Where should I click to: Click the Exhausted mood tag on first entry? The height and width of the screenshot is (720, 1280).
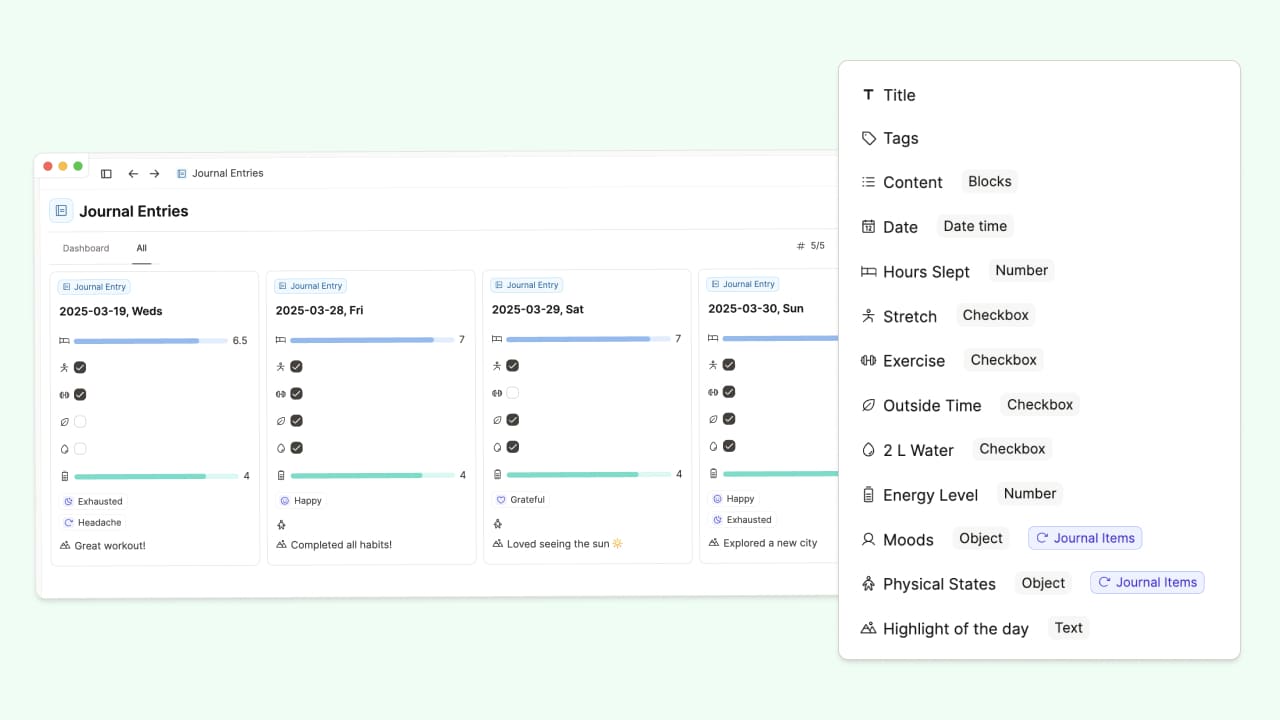99,502
